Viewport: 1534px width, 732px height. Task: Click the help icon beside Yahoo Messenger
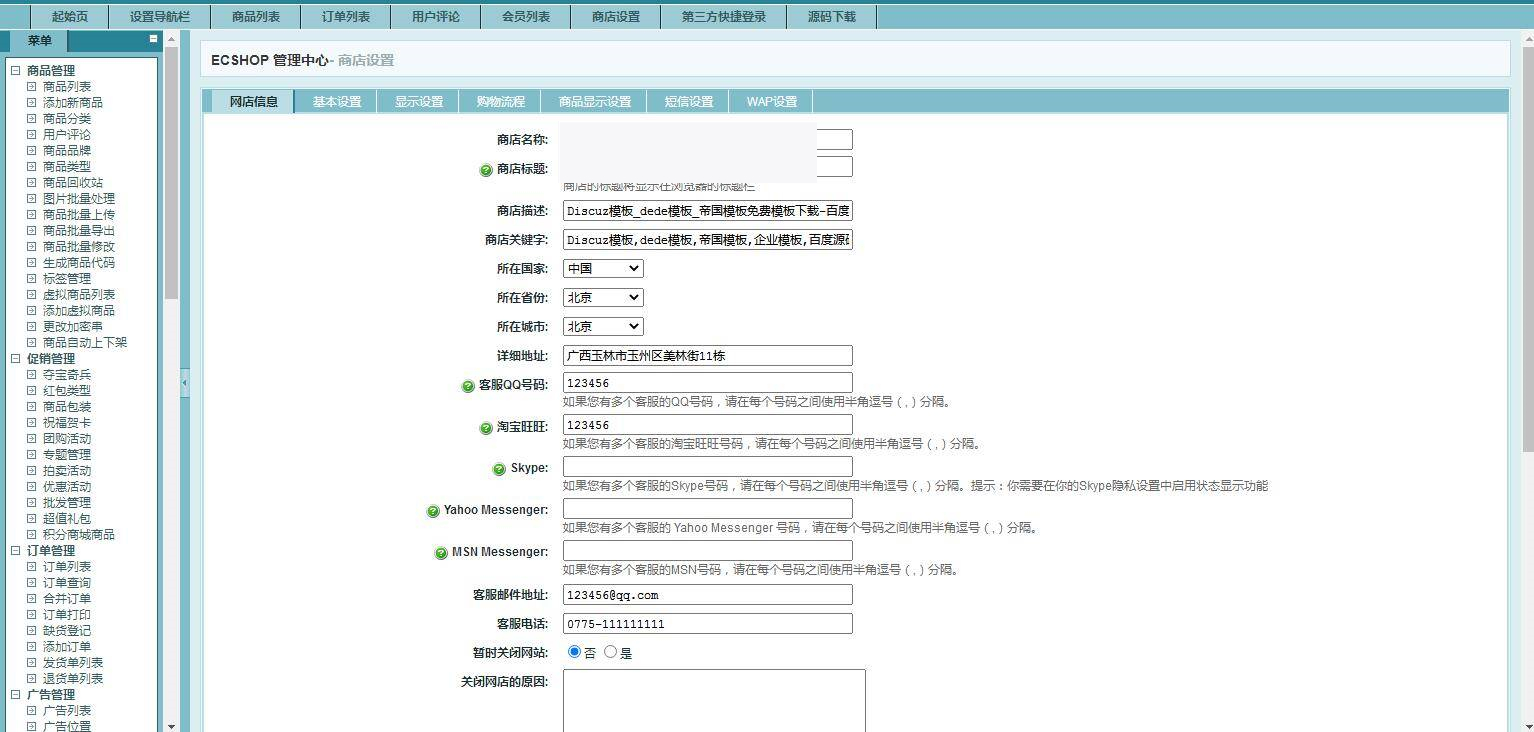(x=433, y=510)
